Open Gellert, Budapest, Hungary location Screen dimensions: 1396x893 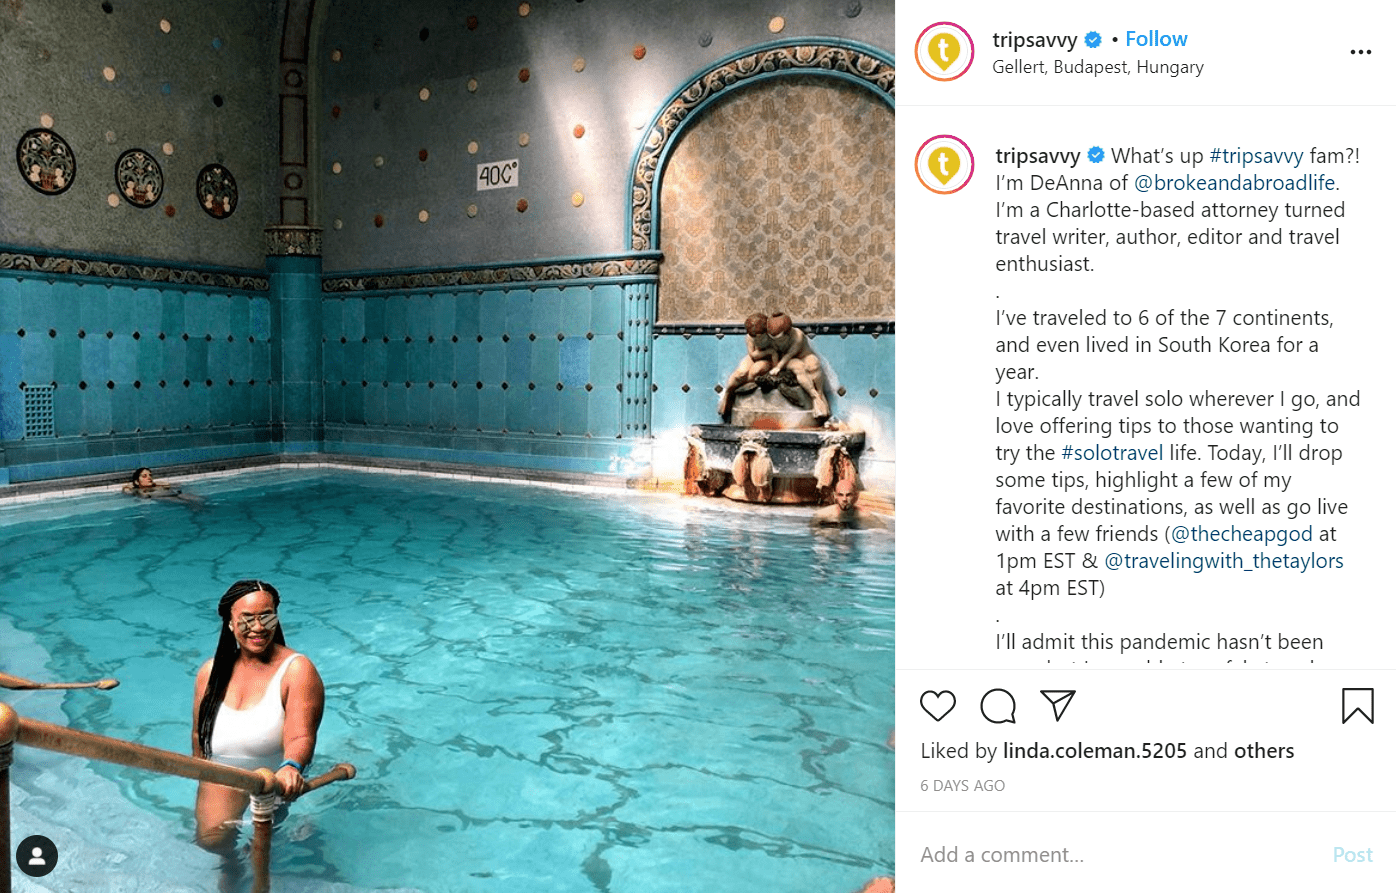[1098, 67]
